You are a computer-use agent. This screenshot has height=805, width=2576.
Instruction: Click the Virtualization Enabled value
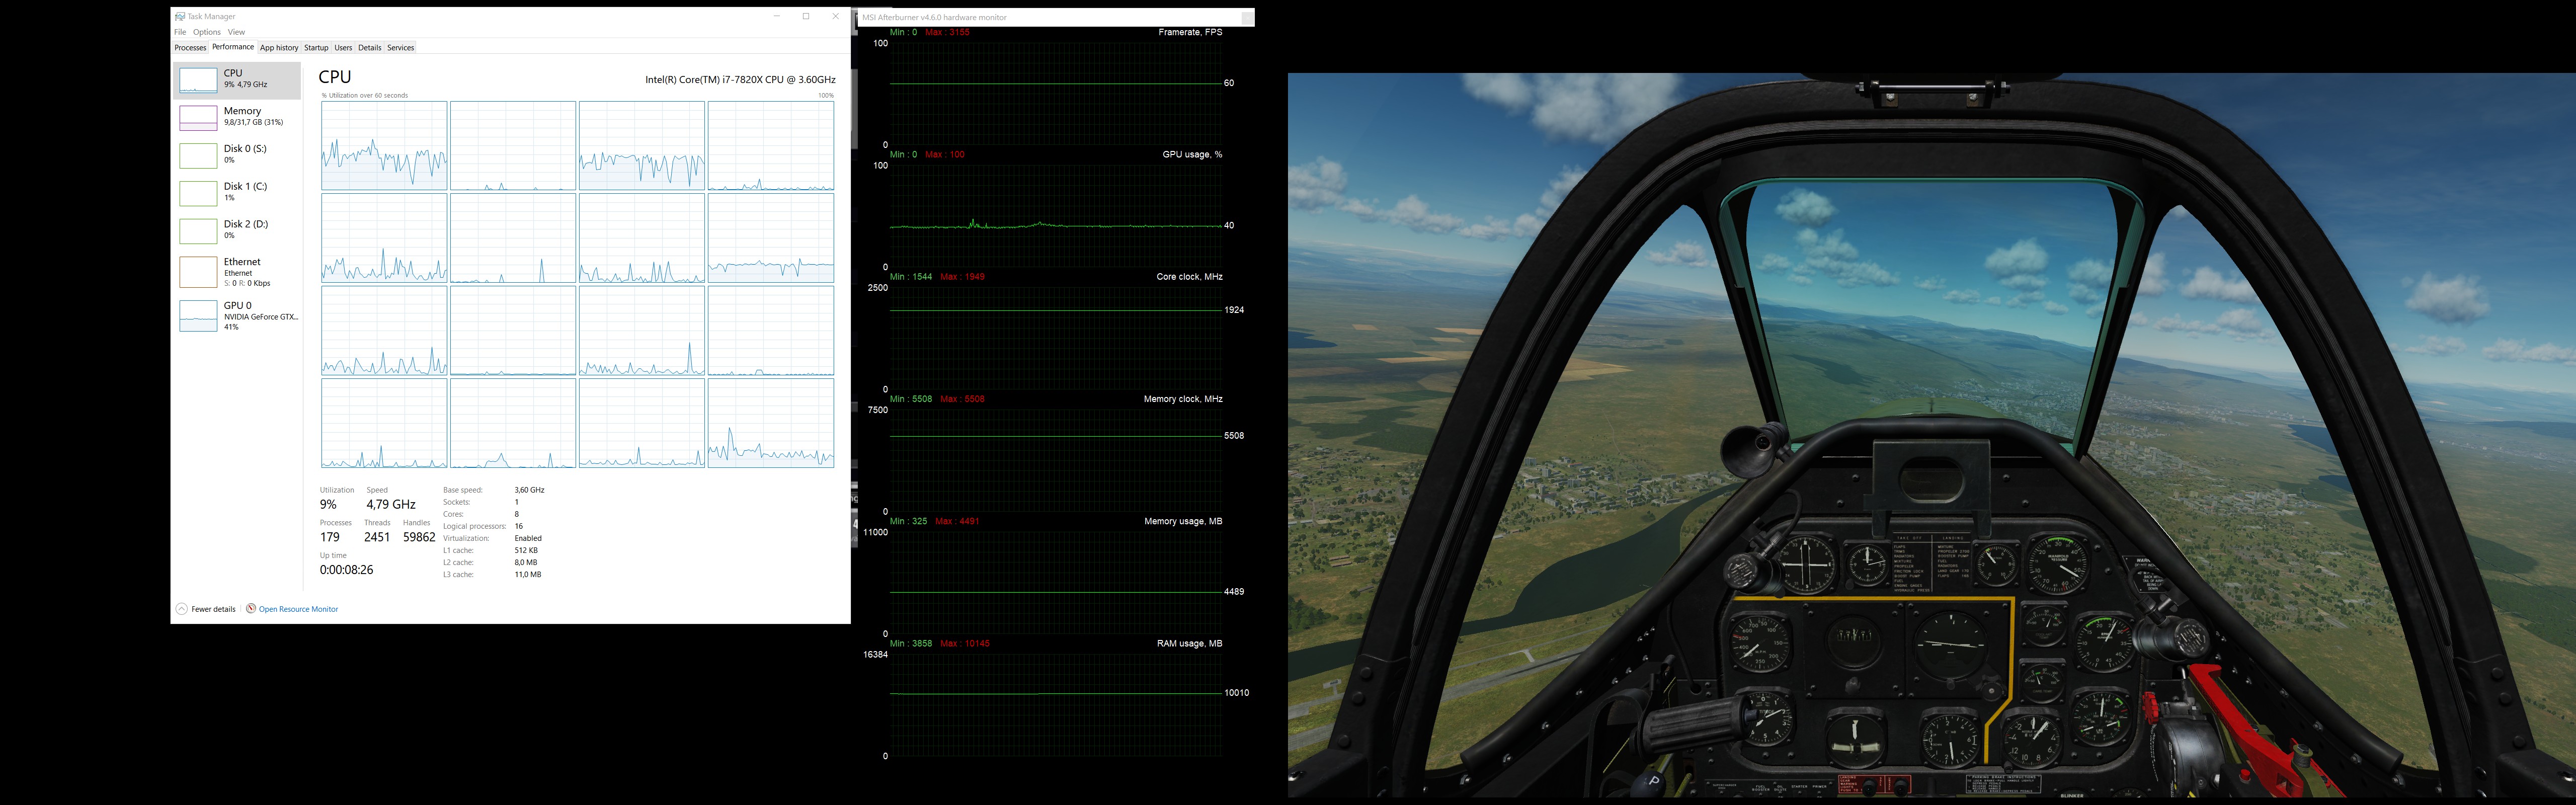[528, 538]
